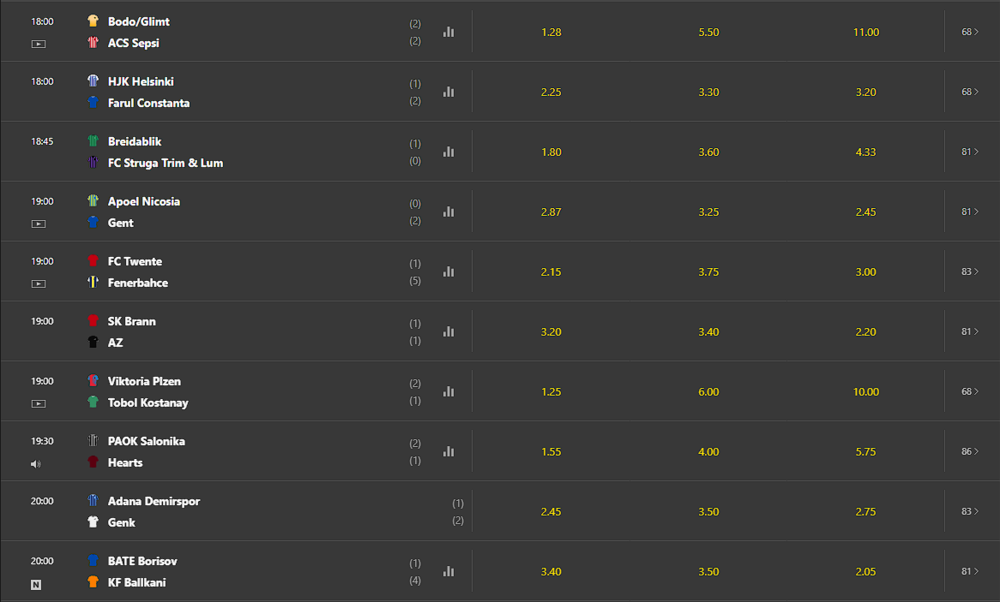This screenshot has width=1000, height=602.
Task: Expand 68 markets for Viktoria Plzen match
Action: 970,392
